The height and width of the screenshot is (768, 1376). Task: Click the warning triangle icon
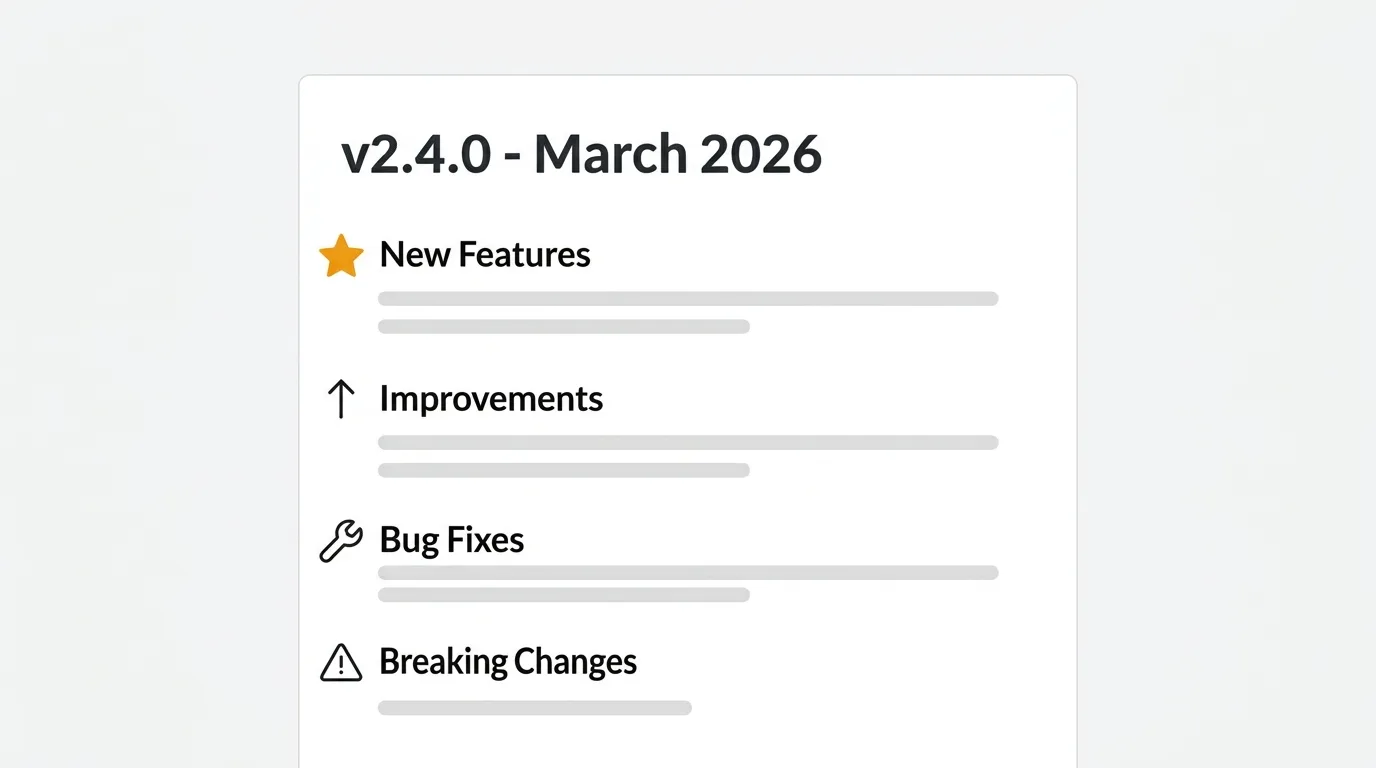click(x=340, y=662)
